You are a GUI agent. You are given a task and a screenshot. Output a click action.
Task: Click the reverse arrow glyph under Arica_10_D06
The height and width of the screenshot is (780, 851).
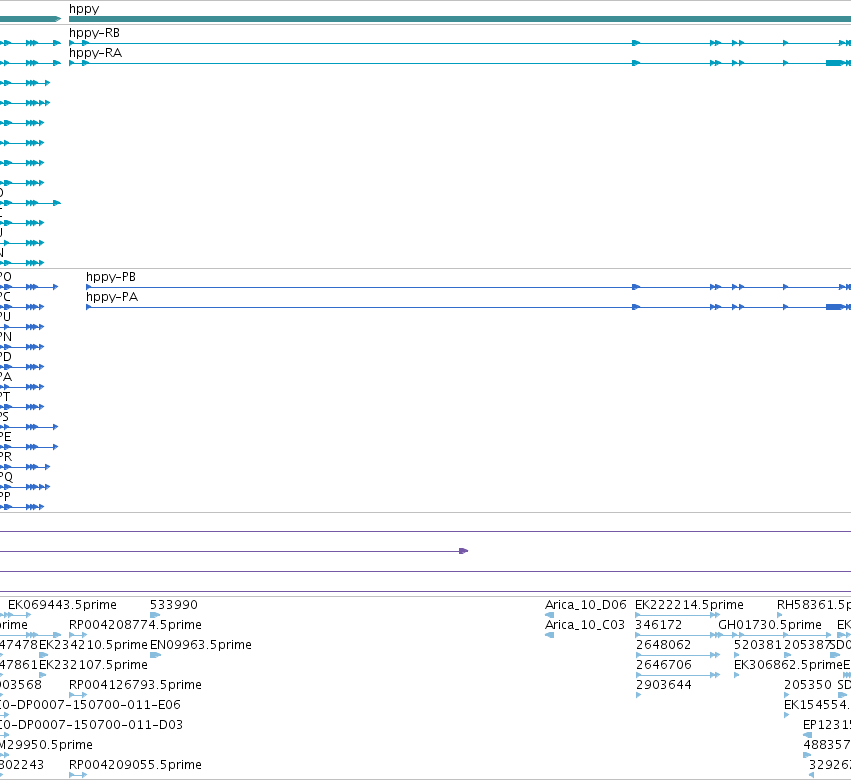(x=549, y=615)
